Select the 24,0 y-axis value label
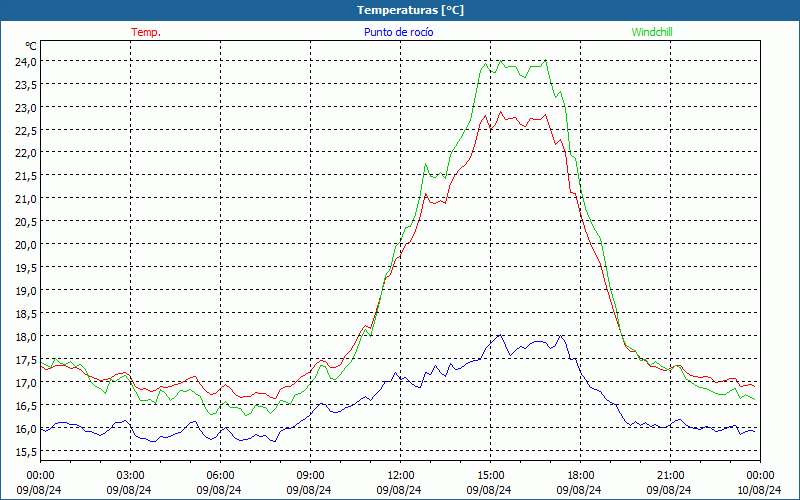This screenshot has height=500, width=800. tap(25, 61)
